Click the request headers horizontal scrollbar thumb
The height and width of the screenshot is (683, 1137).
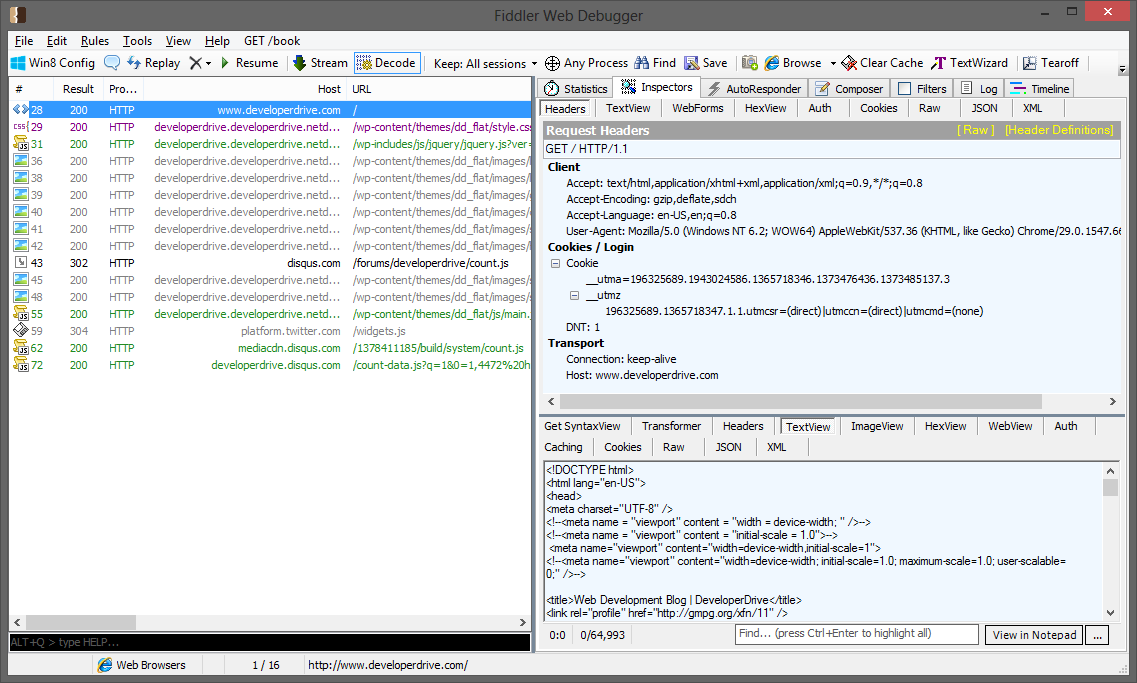pos(801,402)
